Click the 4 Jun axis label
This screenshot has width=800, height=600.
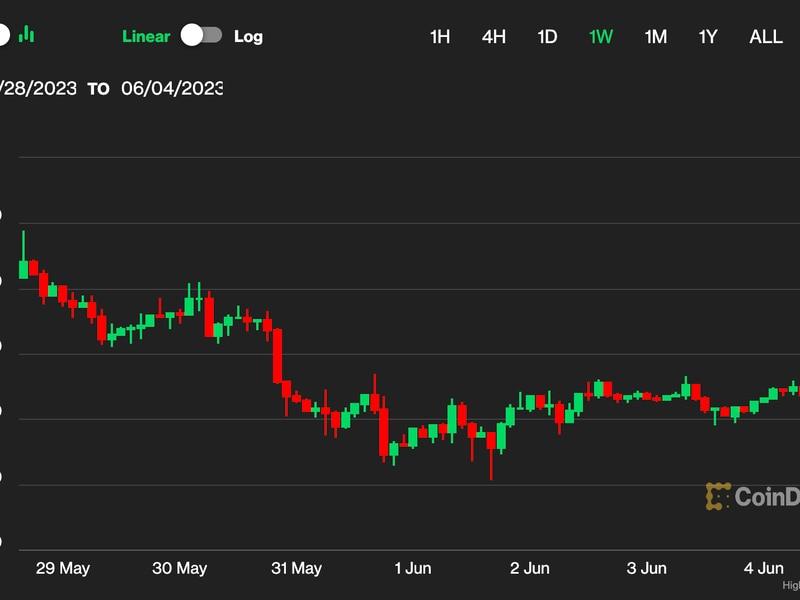click(x=763, y=568)
